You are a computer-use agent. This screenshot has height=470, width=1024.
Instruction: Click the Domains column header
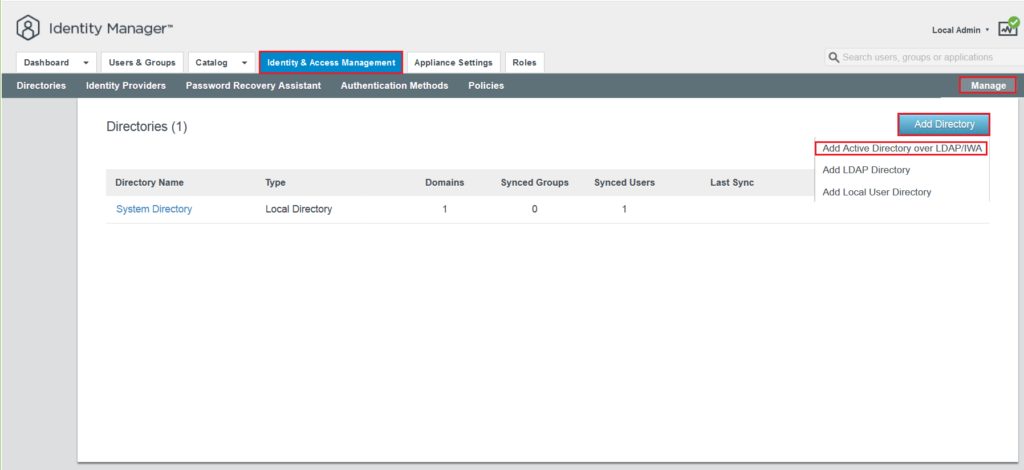445,183
